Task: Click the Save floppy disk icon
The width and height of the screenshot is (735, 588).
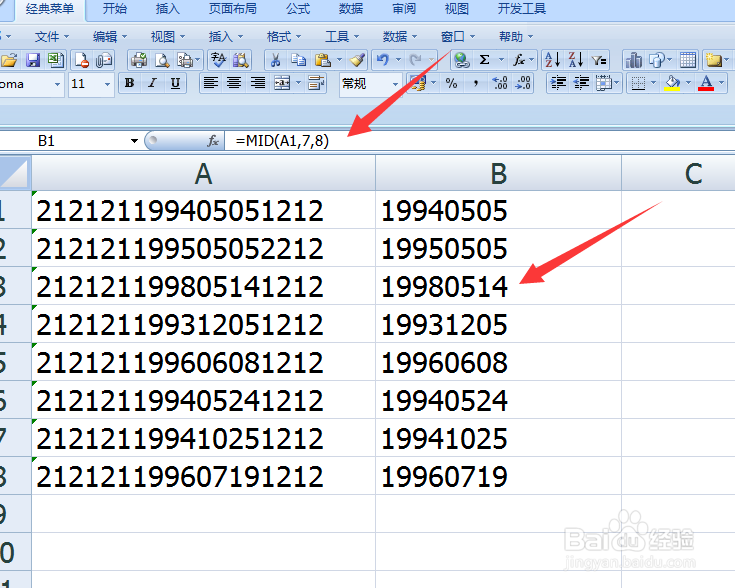Action: pos(33,60)
